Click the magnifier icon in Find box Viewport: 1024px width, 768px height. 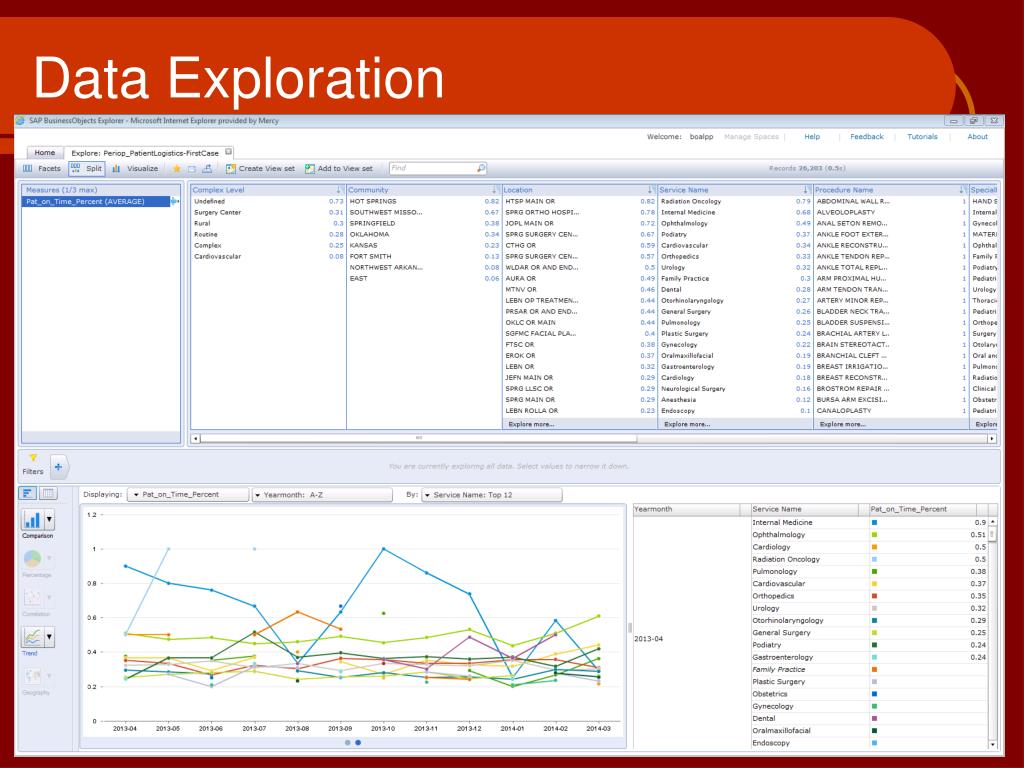tap(481, 168)
